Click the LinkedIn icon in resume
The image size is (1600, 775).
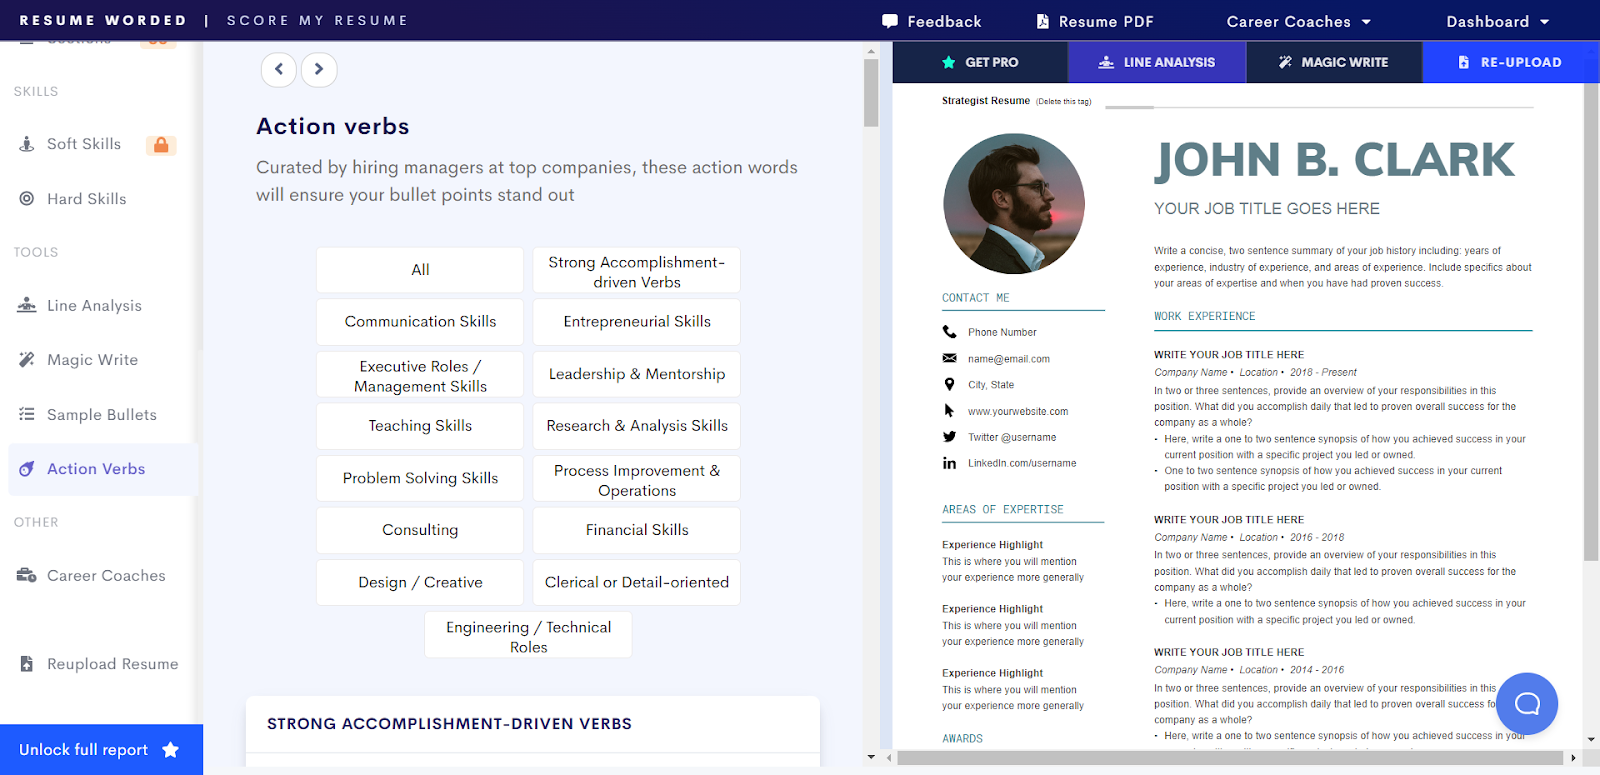949,463
